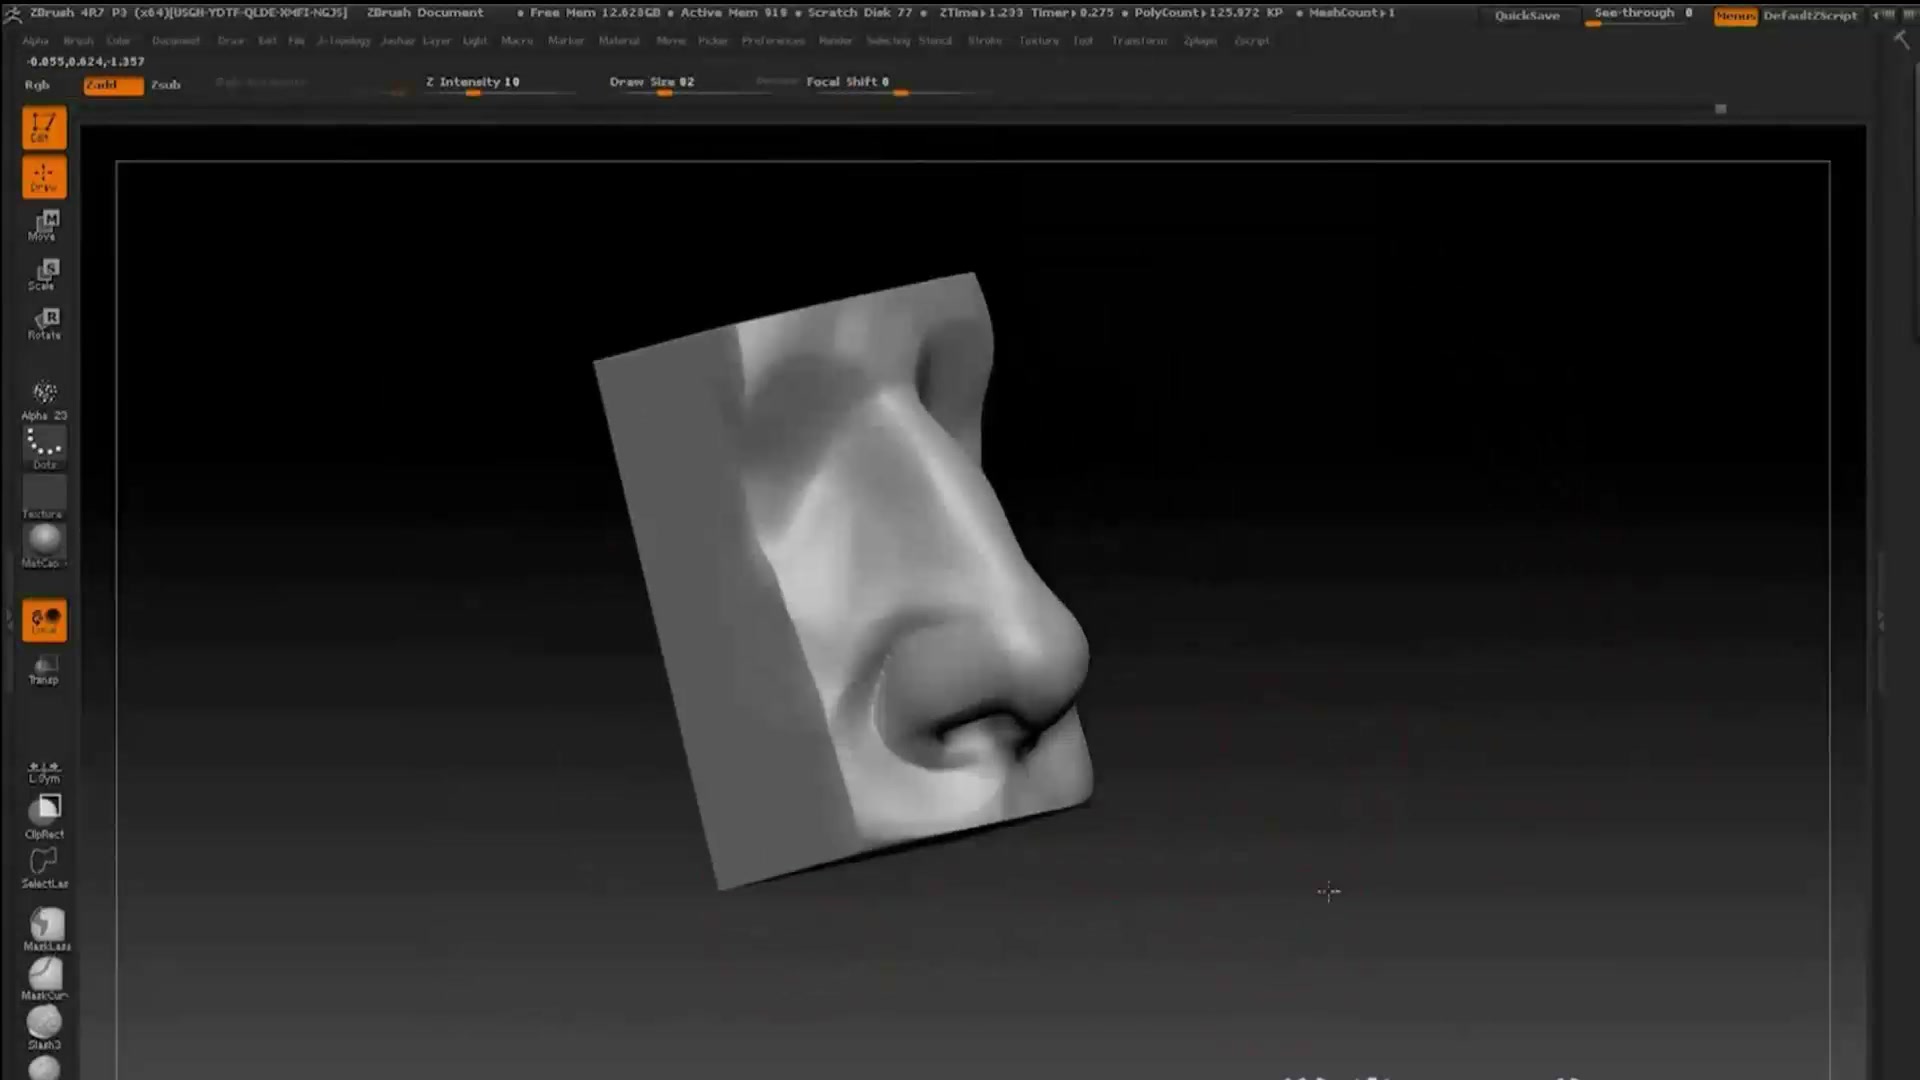The height and width of the screenshot is (1080, 1920).
Task: Open the Preferences menu
Action: (772, 41)
